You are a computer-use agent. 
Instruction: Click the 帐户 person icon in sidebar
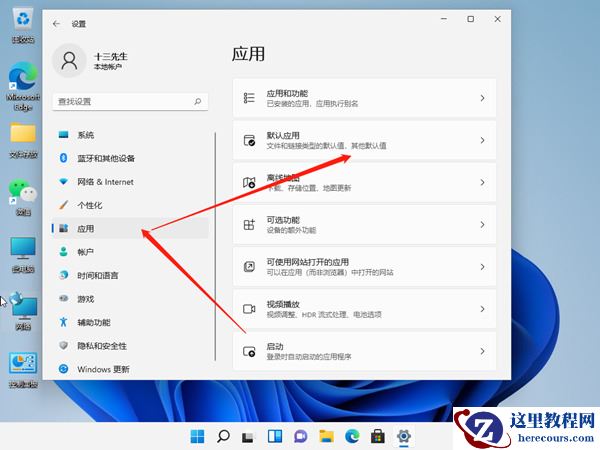[64, 252]
